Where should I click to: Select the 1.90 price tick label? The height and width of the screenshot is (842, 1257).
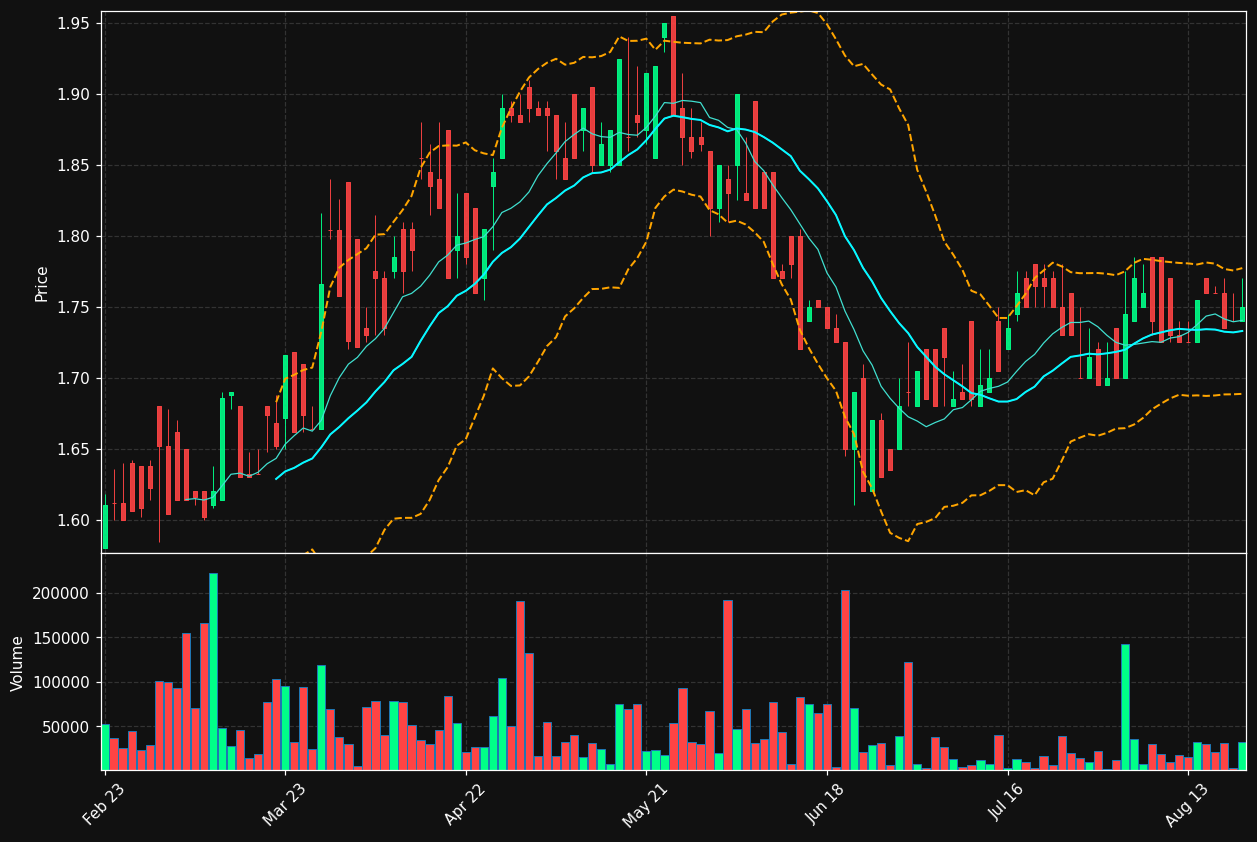(74, 94)
